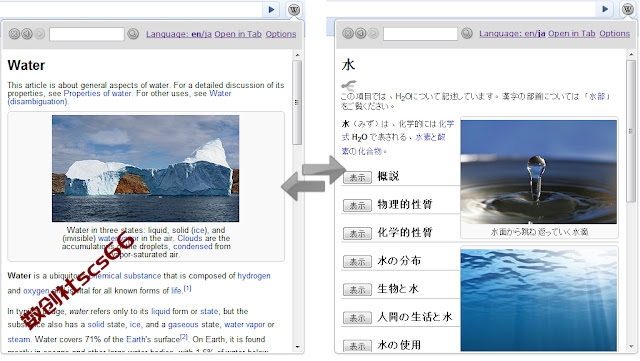Click the blue play arrow above left popup

click(271, 9)
